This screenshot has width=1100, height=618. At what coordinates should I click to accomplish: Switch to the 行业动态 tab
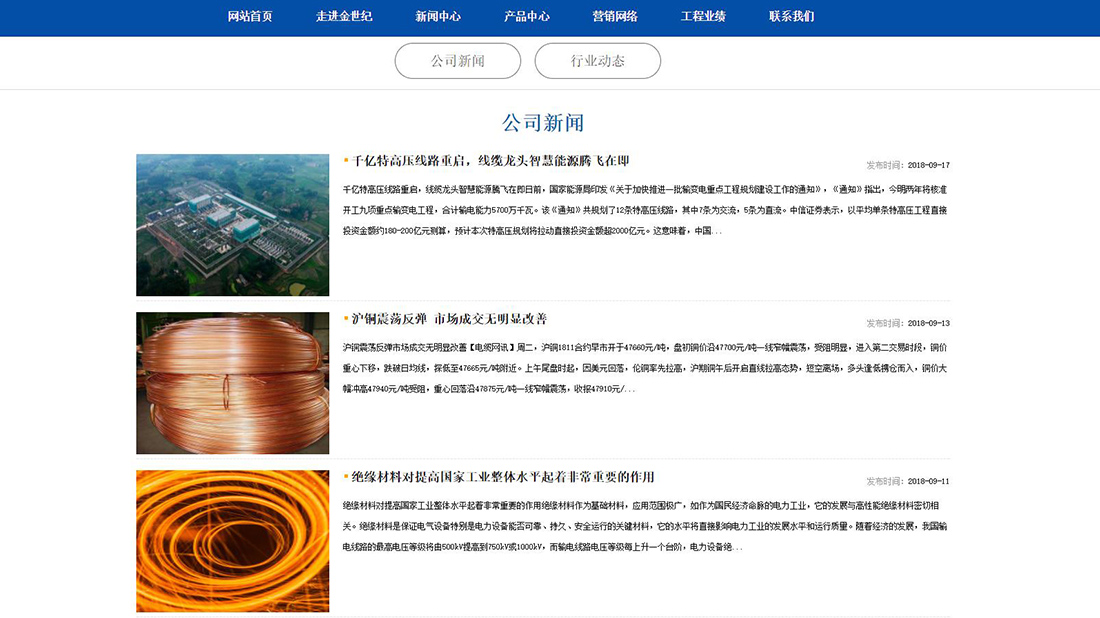point(597,61)
